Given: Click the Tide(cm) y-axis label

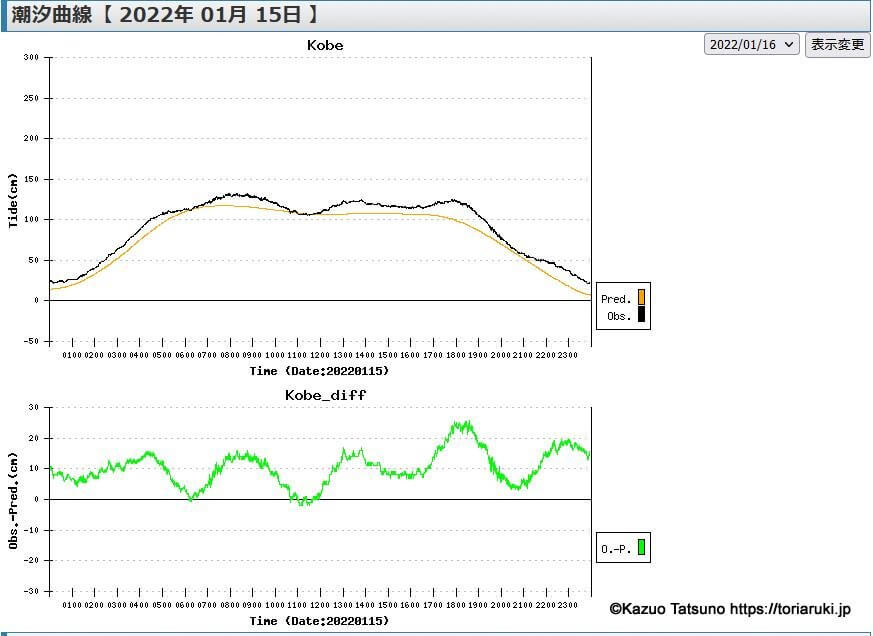Looking at the screenshot, I should pyautogui.click(x=13, y=200).
